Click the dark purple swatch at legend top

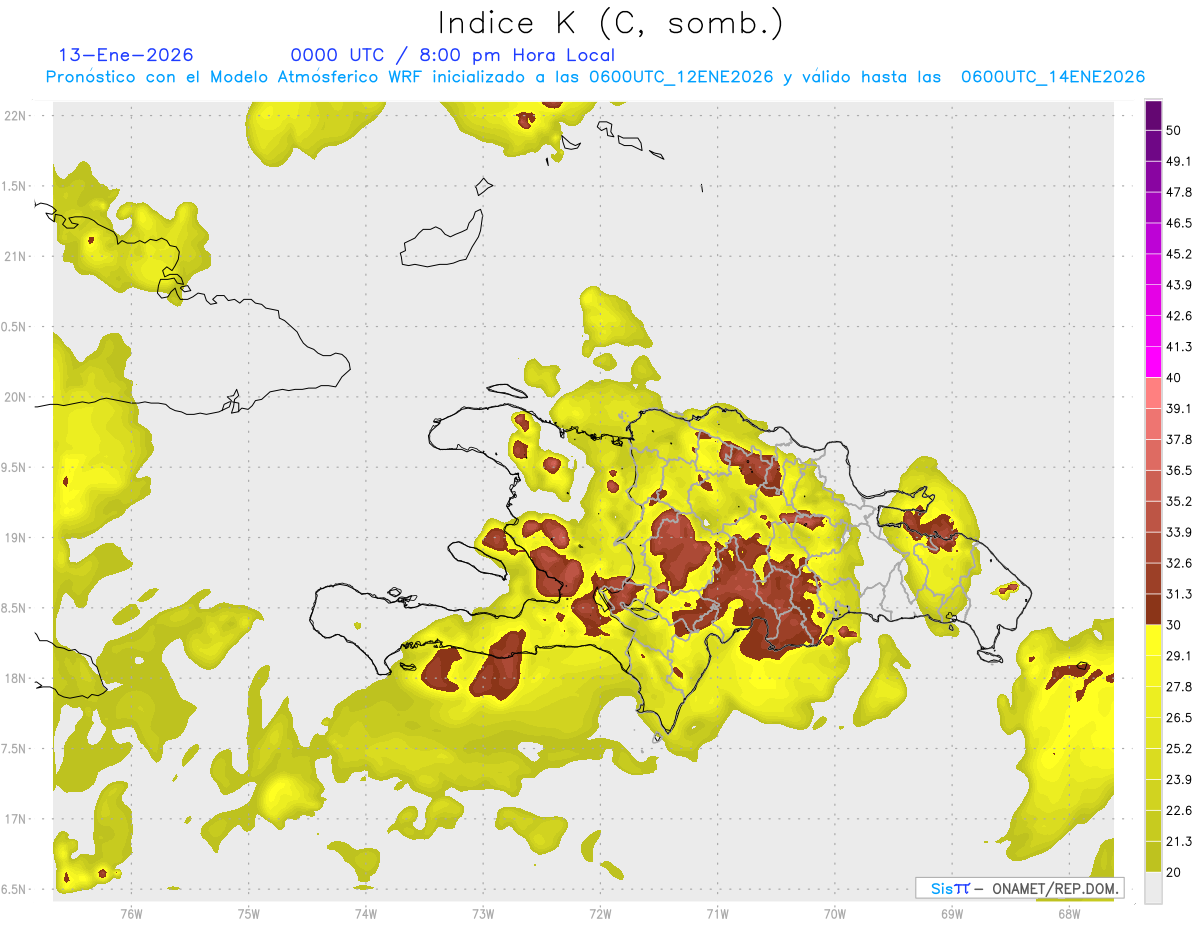[1153, 113]
